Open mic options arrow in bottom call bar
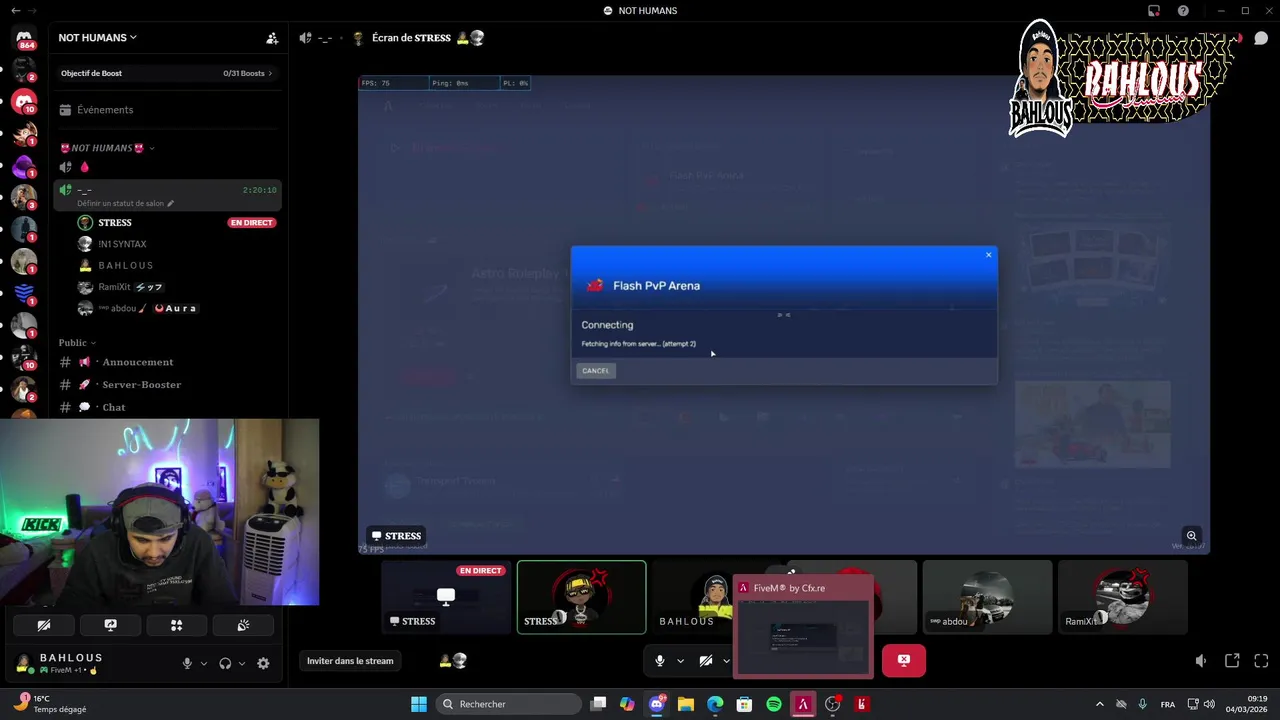Viewport: 1280px width, 720px height. (x=680, y=661)
